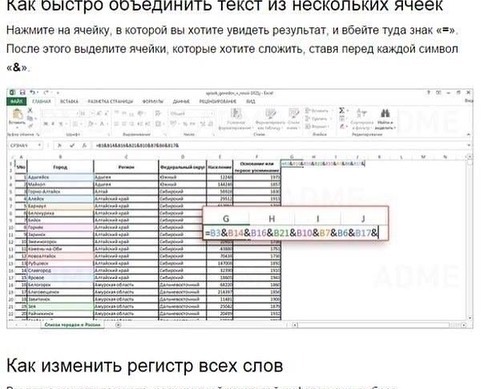This screenshot has width=484, height=389.
Task: Click the Insert Function fx icon
Action: point(85,145)
